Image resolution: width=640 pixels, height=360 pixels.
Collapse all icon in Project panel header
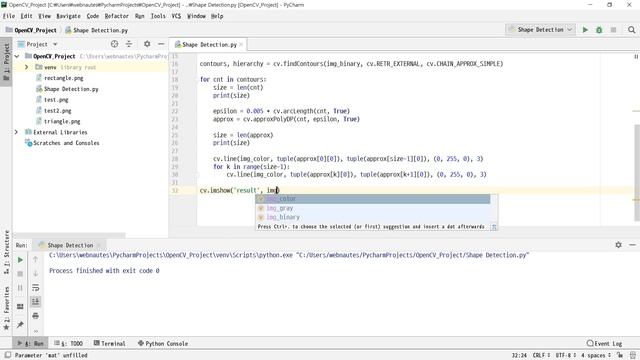(129, 44)
